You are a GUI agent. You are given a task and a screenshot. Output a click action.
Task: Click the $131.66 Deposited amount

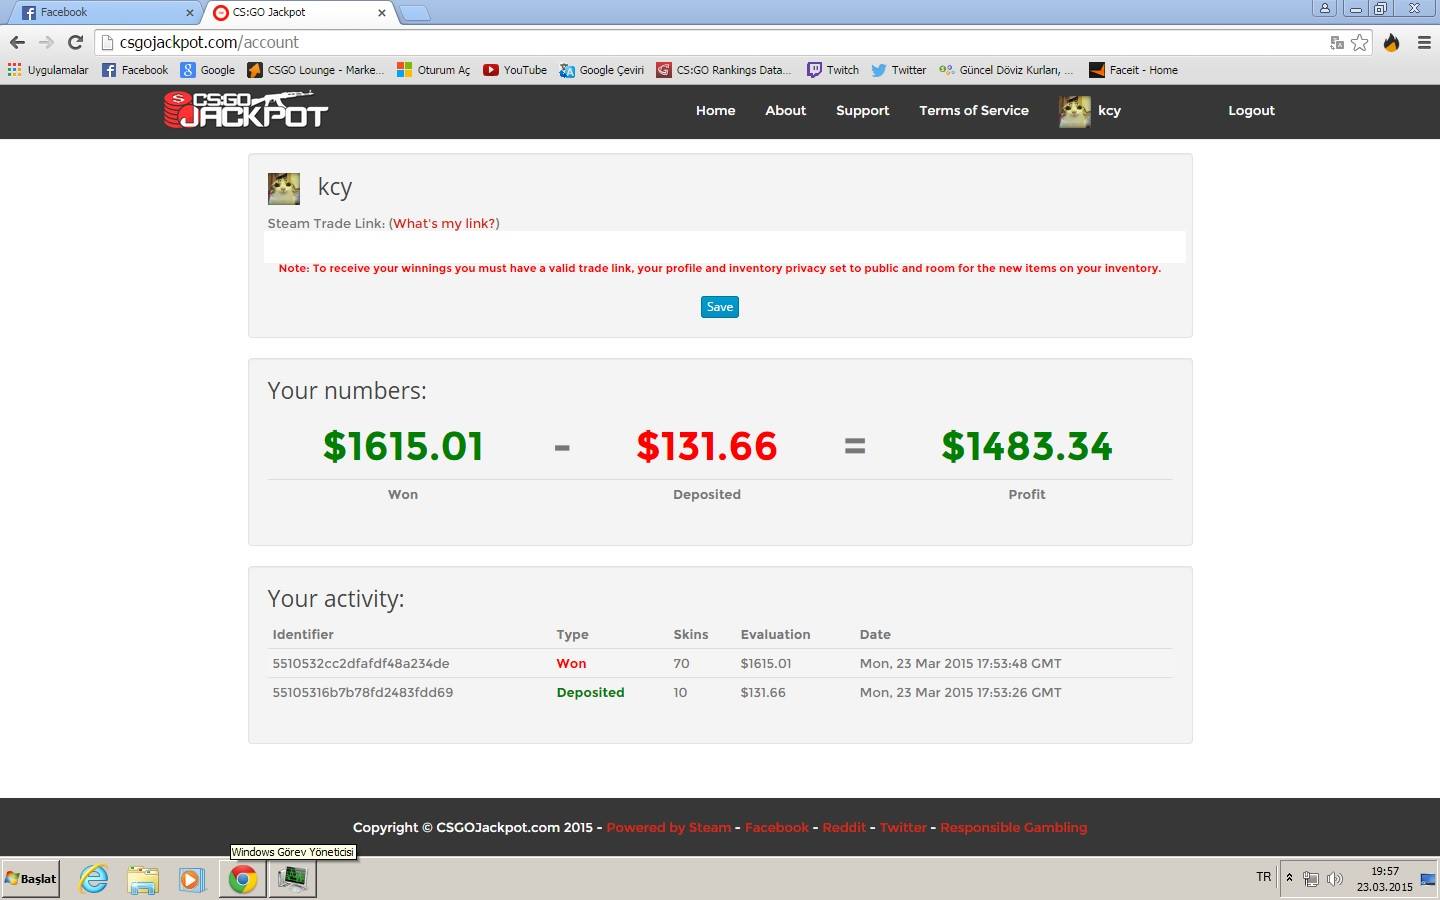pyautogui.click(x=707, y=446)
